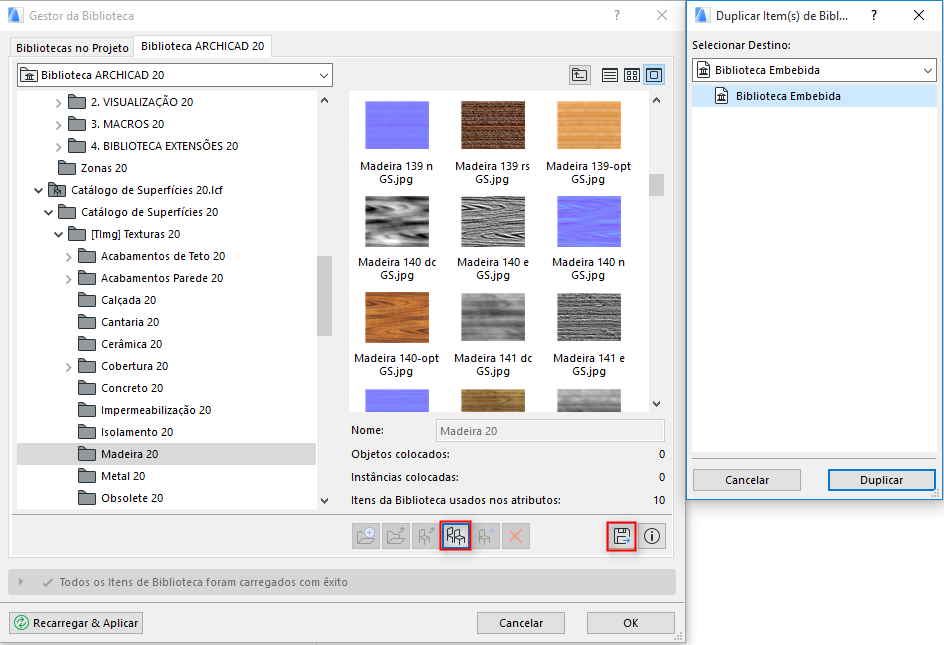Click thumbnail pane scroll down arrow
The width and height of the screenshot is (944, 645).
656,404
